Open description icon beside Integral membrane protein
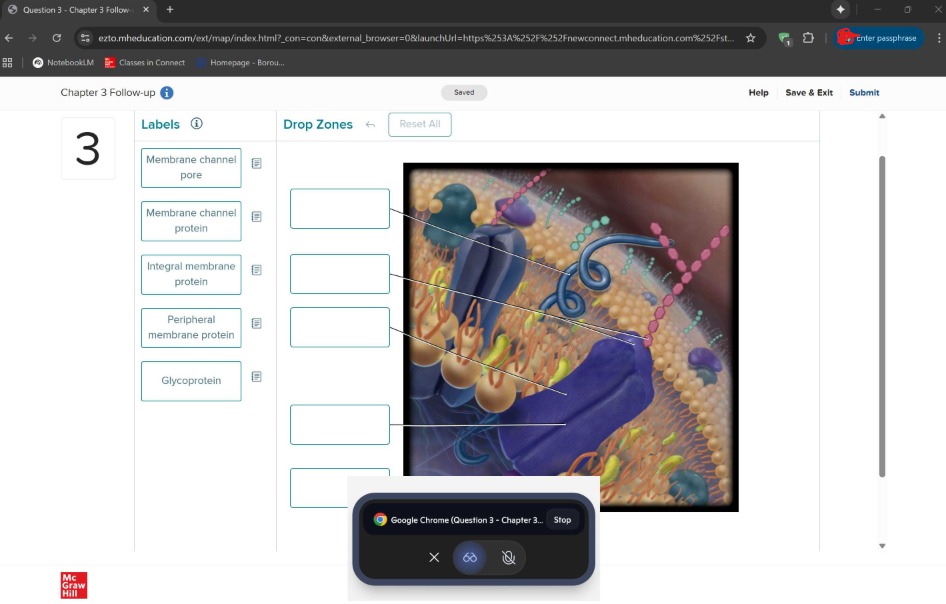The image size is (946, 604). click(256, 270)
